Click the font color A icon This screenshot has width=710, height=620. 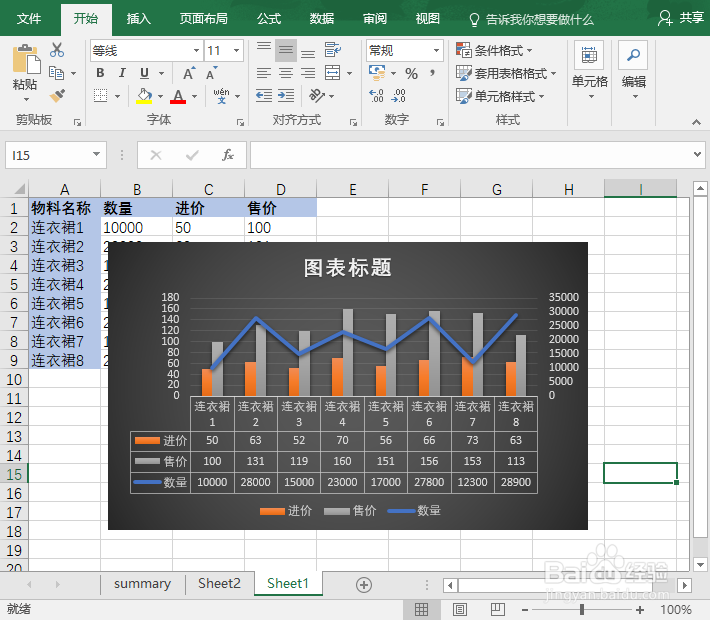178,96
